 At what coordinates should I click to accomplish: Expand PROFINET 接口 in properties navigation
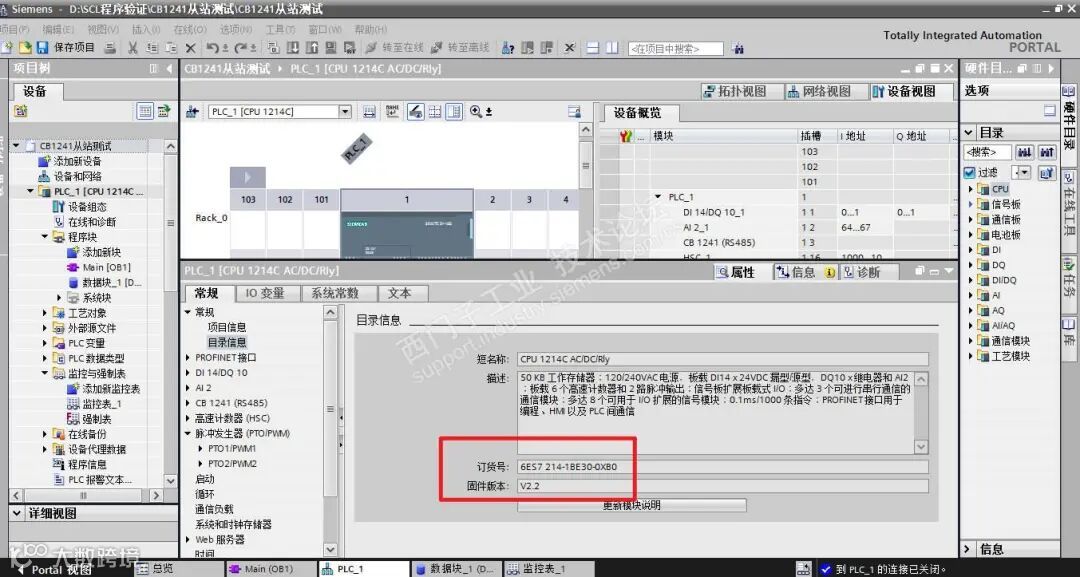[x=188, y=357]
